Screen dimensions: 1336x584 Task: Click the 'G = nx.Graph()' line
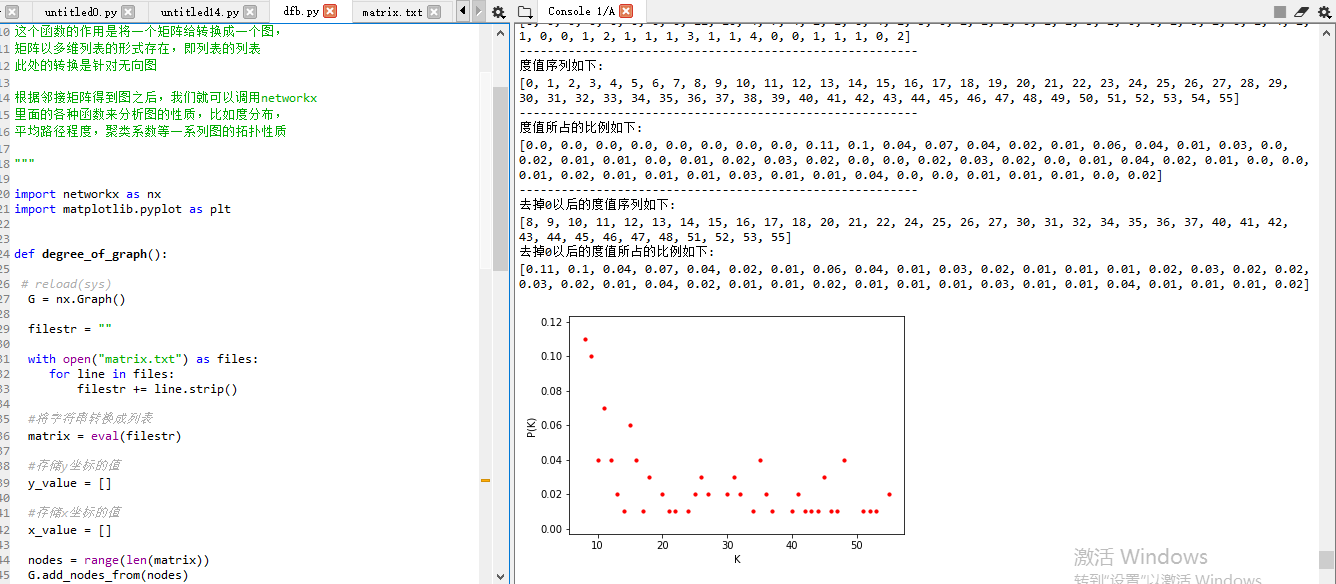[77, 299]
